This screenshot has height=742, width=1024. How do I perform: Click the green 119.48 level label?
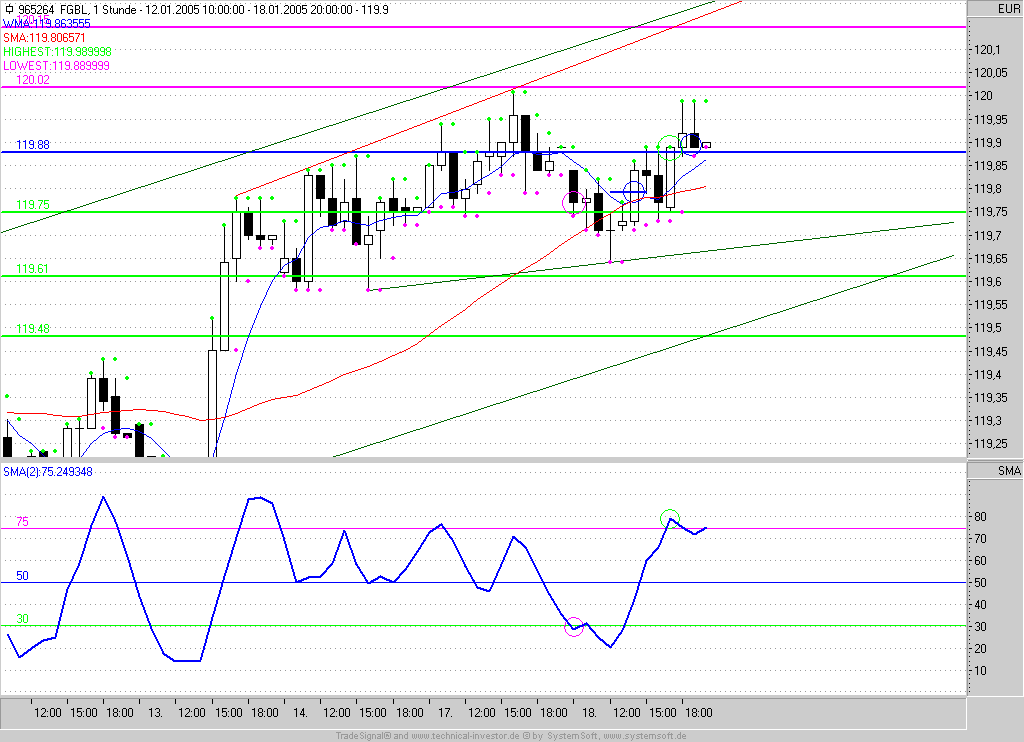pos(33,329)
